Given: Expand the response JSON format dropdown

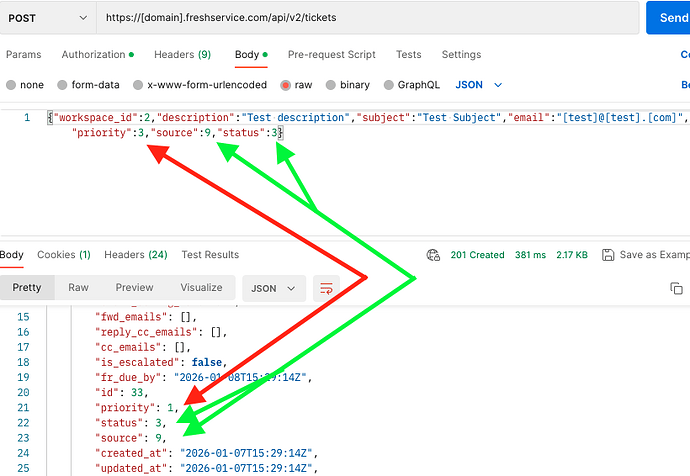Looking at the screenshot, I should click(x=273, y=288).
